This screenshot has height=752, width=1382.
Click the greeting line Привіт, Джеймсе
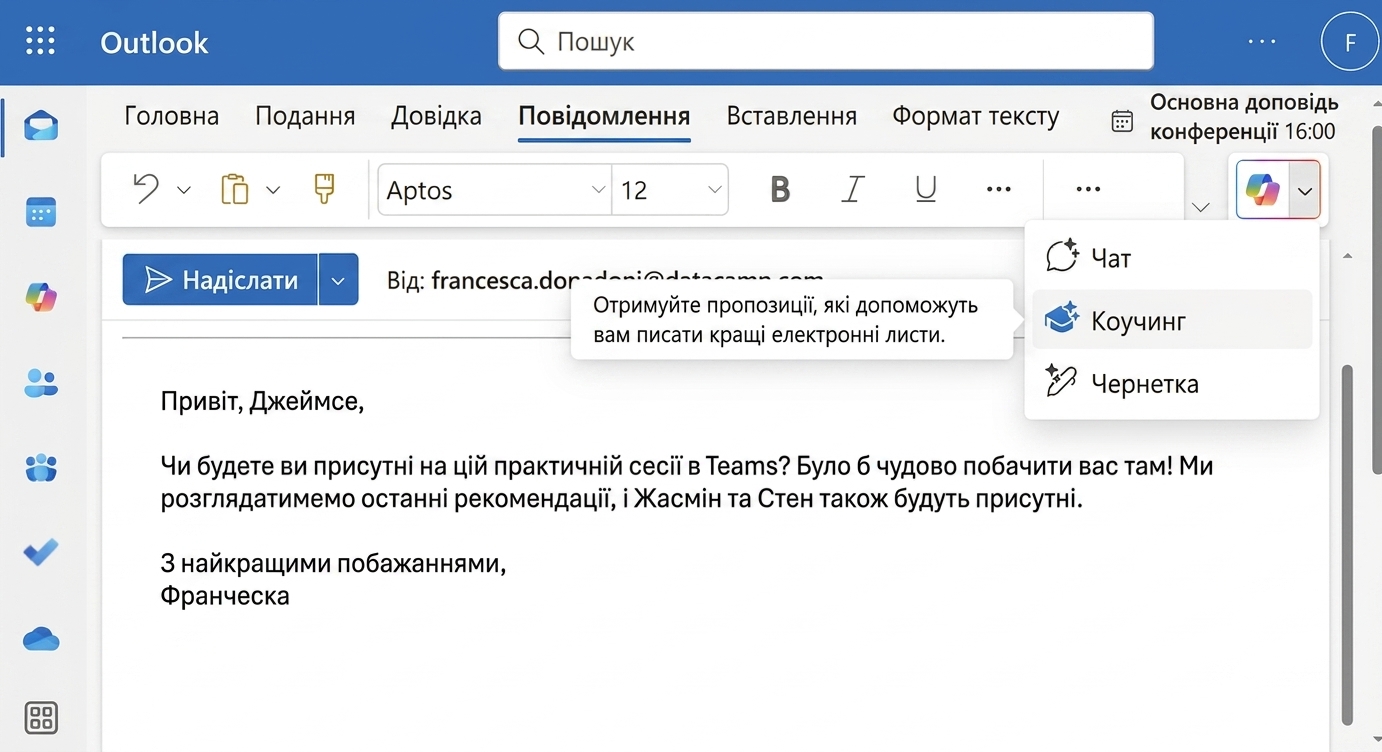click(x=263, y=402)
